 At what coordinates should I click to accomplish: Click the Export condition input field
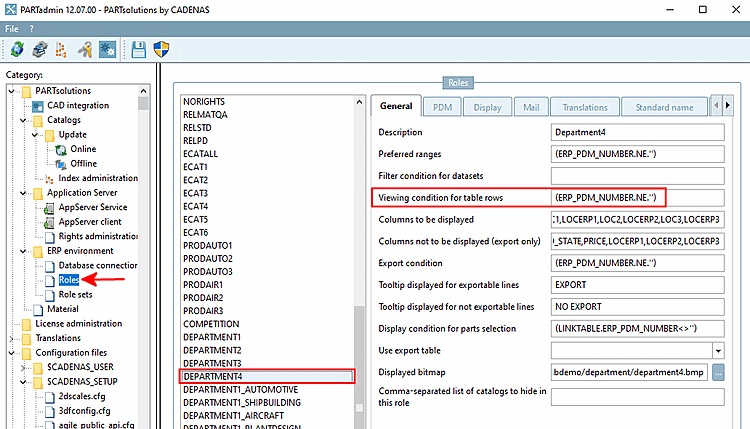[637, 263]
